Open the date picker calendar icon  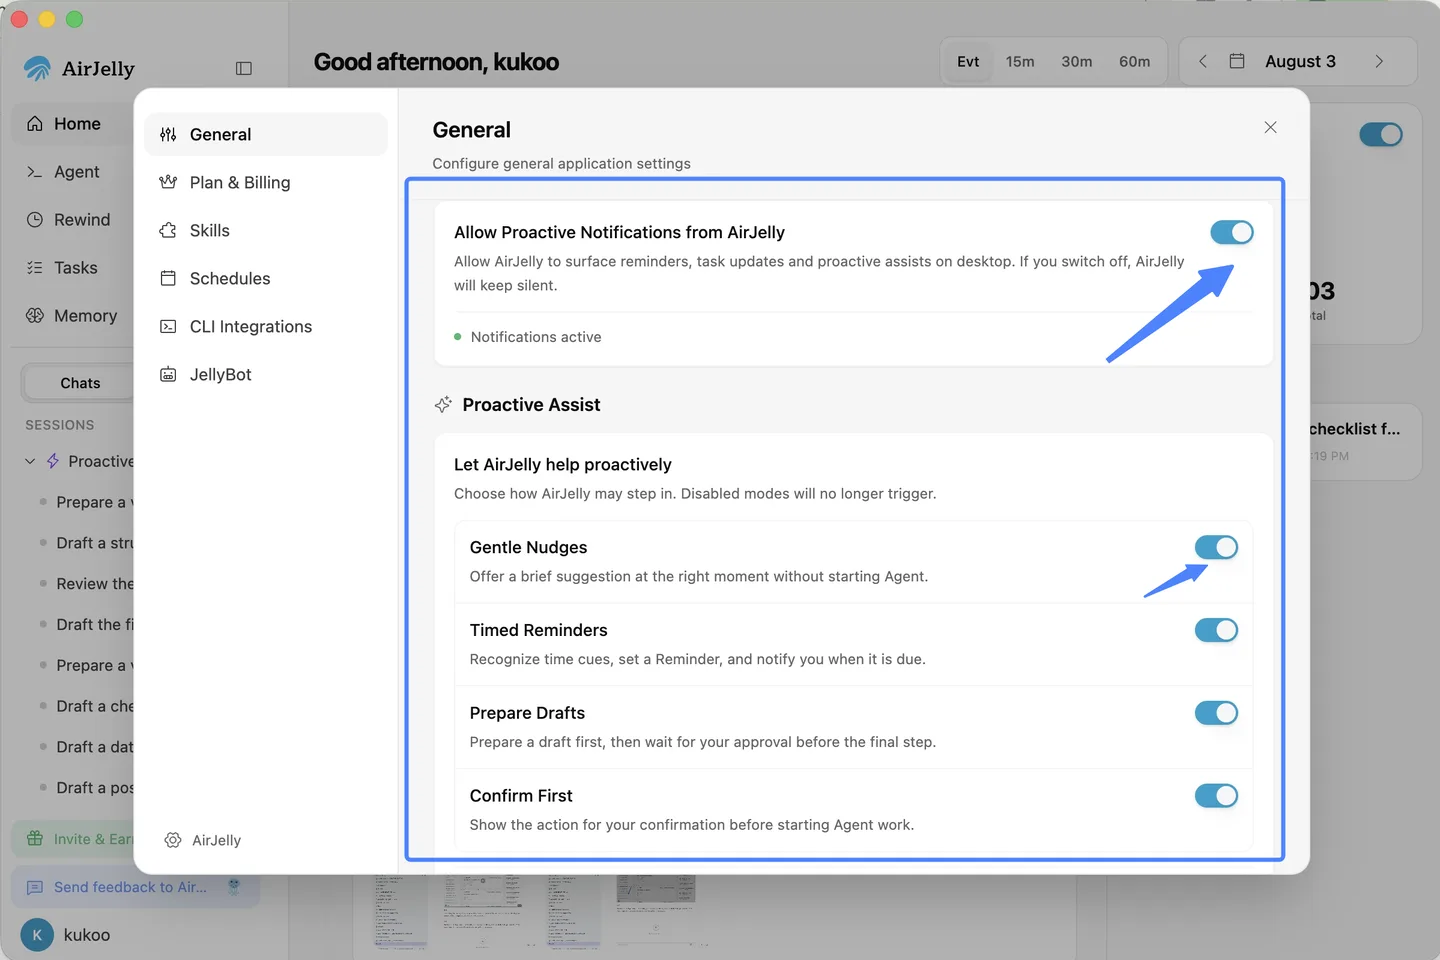click(x=1237, y=61)
